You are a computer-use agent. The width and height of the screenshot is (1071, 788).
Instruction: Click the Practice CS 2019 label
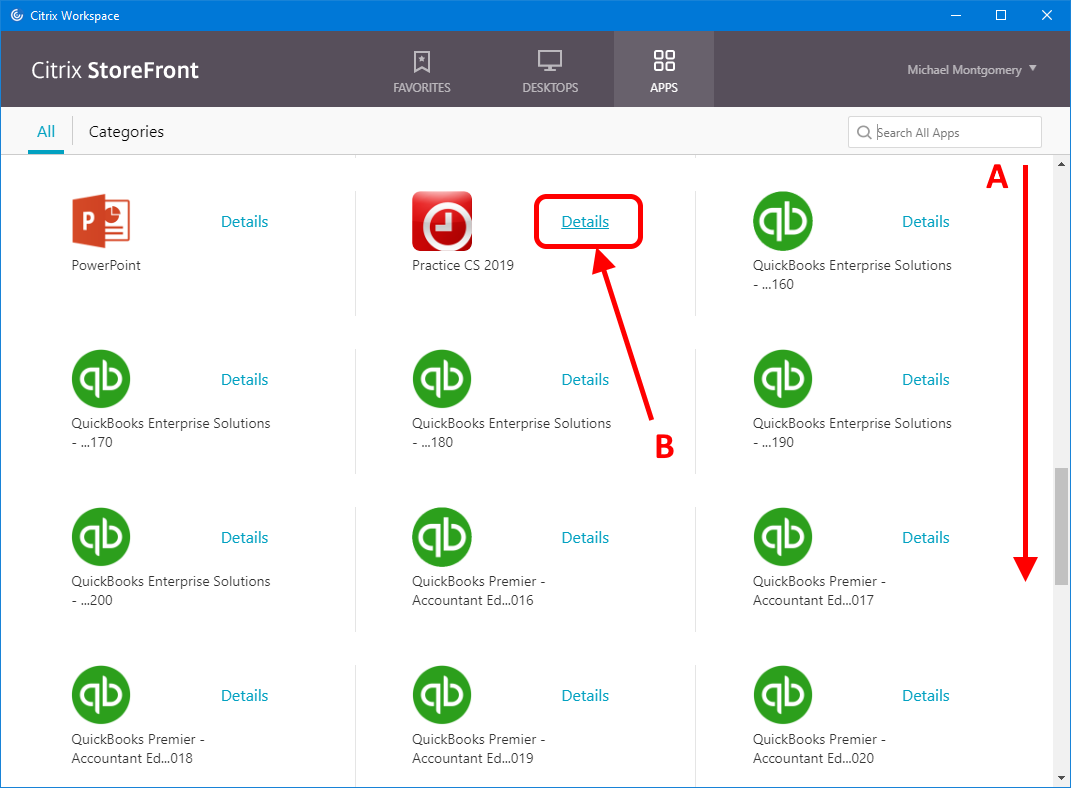tap(462, 265)
